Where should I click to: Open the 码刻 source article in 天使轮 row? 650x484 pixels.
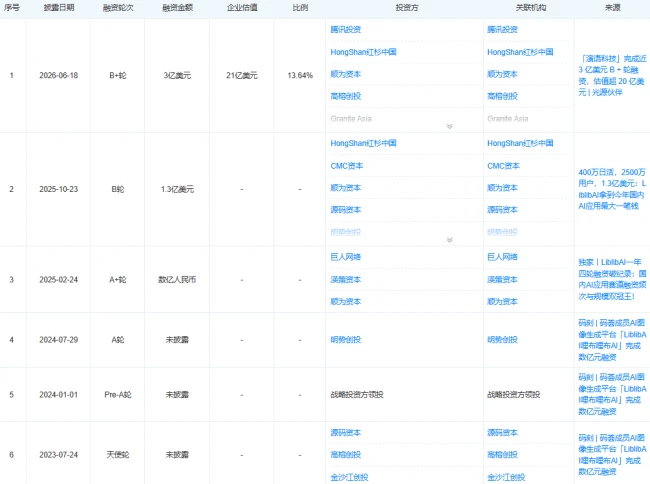[x=612, y=455]
